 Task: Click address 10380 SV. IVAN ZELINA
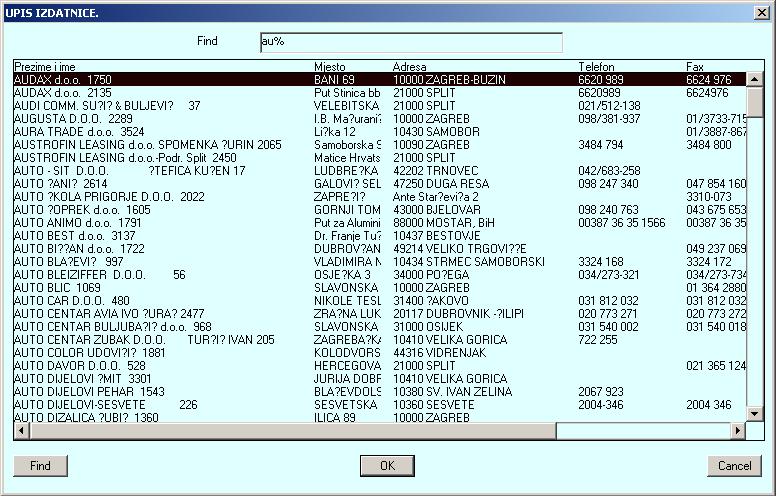click(452, 392)
